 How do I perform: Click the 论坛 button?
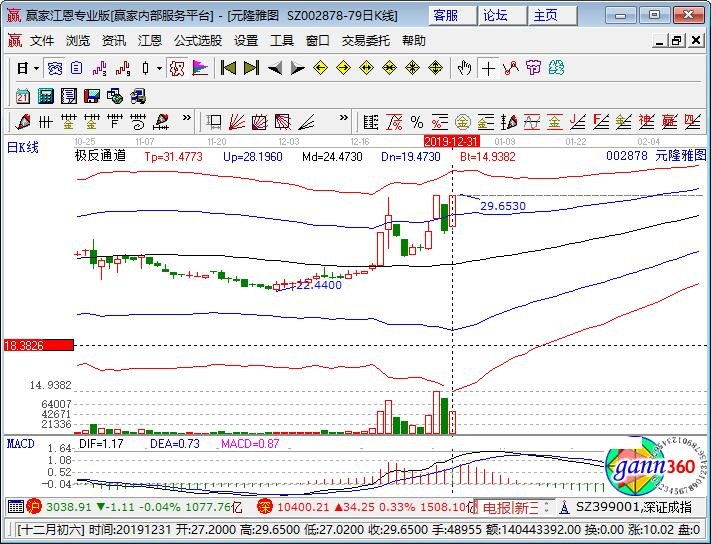pyautogui.click(x=502, y=16)
